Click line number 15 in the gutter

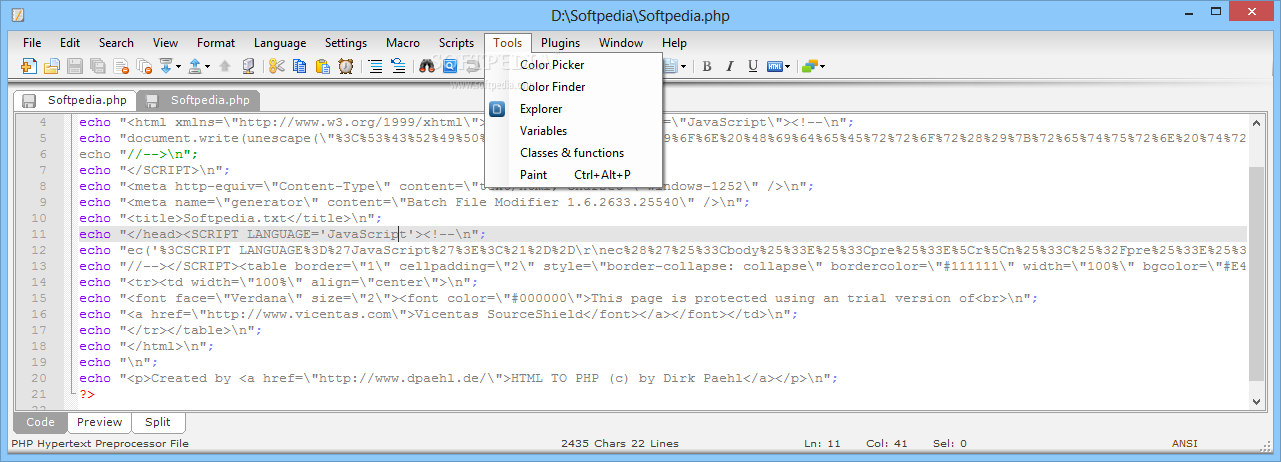pos(38,298)
